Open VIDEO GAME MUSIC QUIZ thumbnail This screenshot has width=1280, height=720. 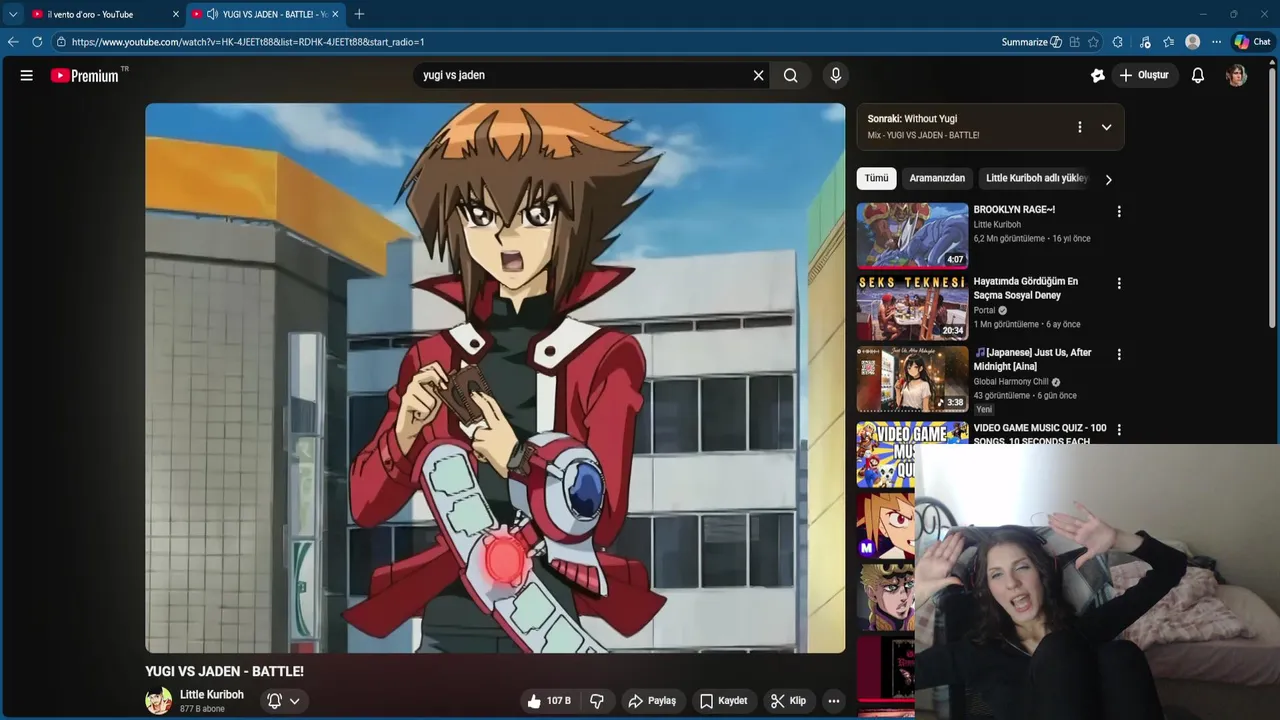912,454
